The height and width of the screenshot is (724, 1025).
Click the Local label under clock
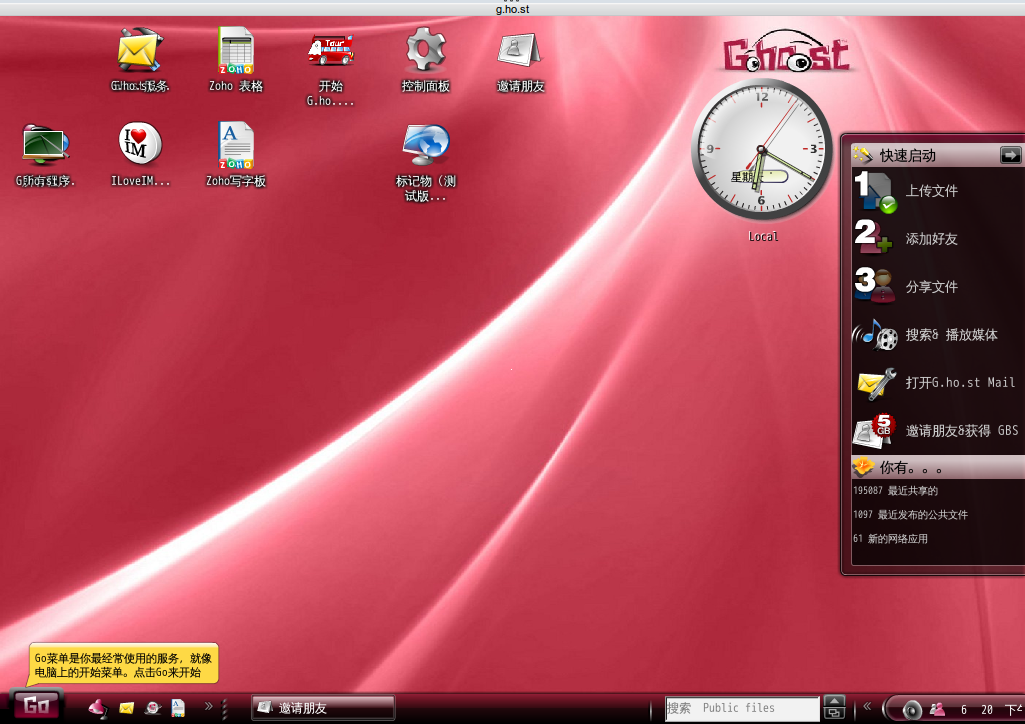[x=763, y=237]
